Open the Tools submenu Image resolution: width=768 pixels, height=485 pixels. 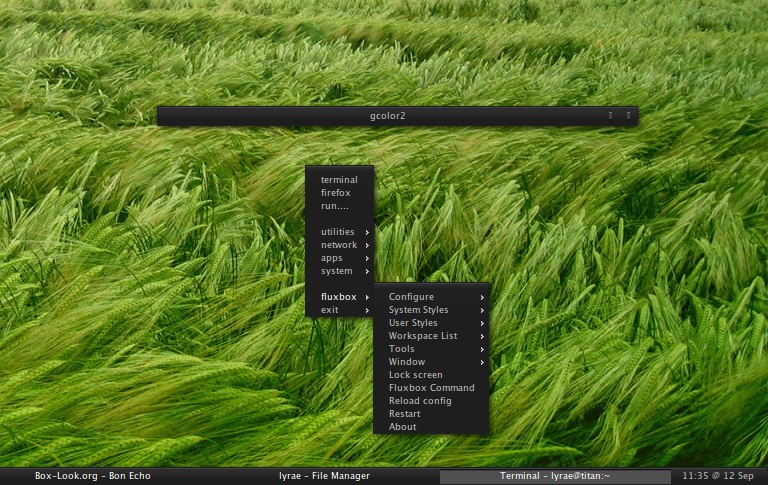(x=432, y=349)
